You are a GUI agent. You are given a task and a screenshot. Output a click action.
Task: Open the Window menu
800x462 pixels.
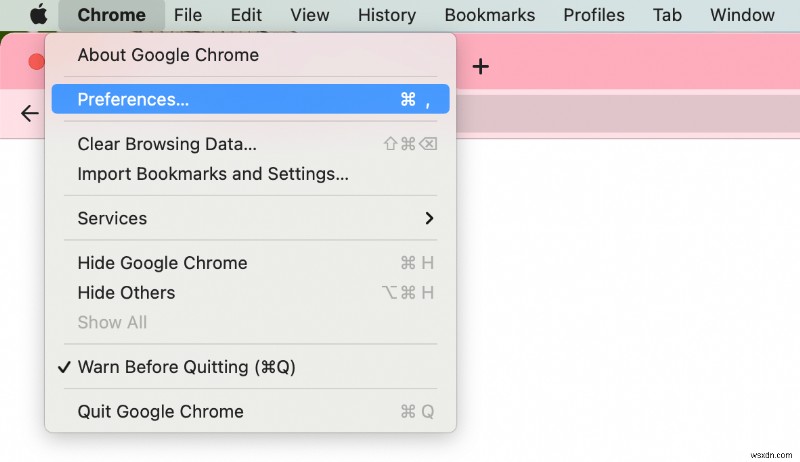click(x=742, y=15)
